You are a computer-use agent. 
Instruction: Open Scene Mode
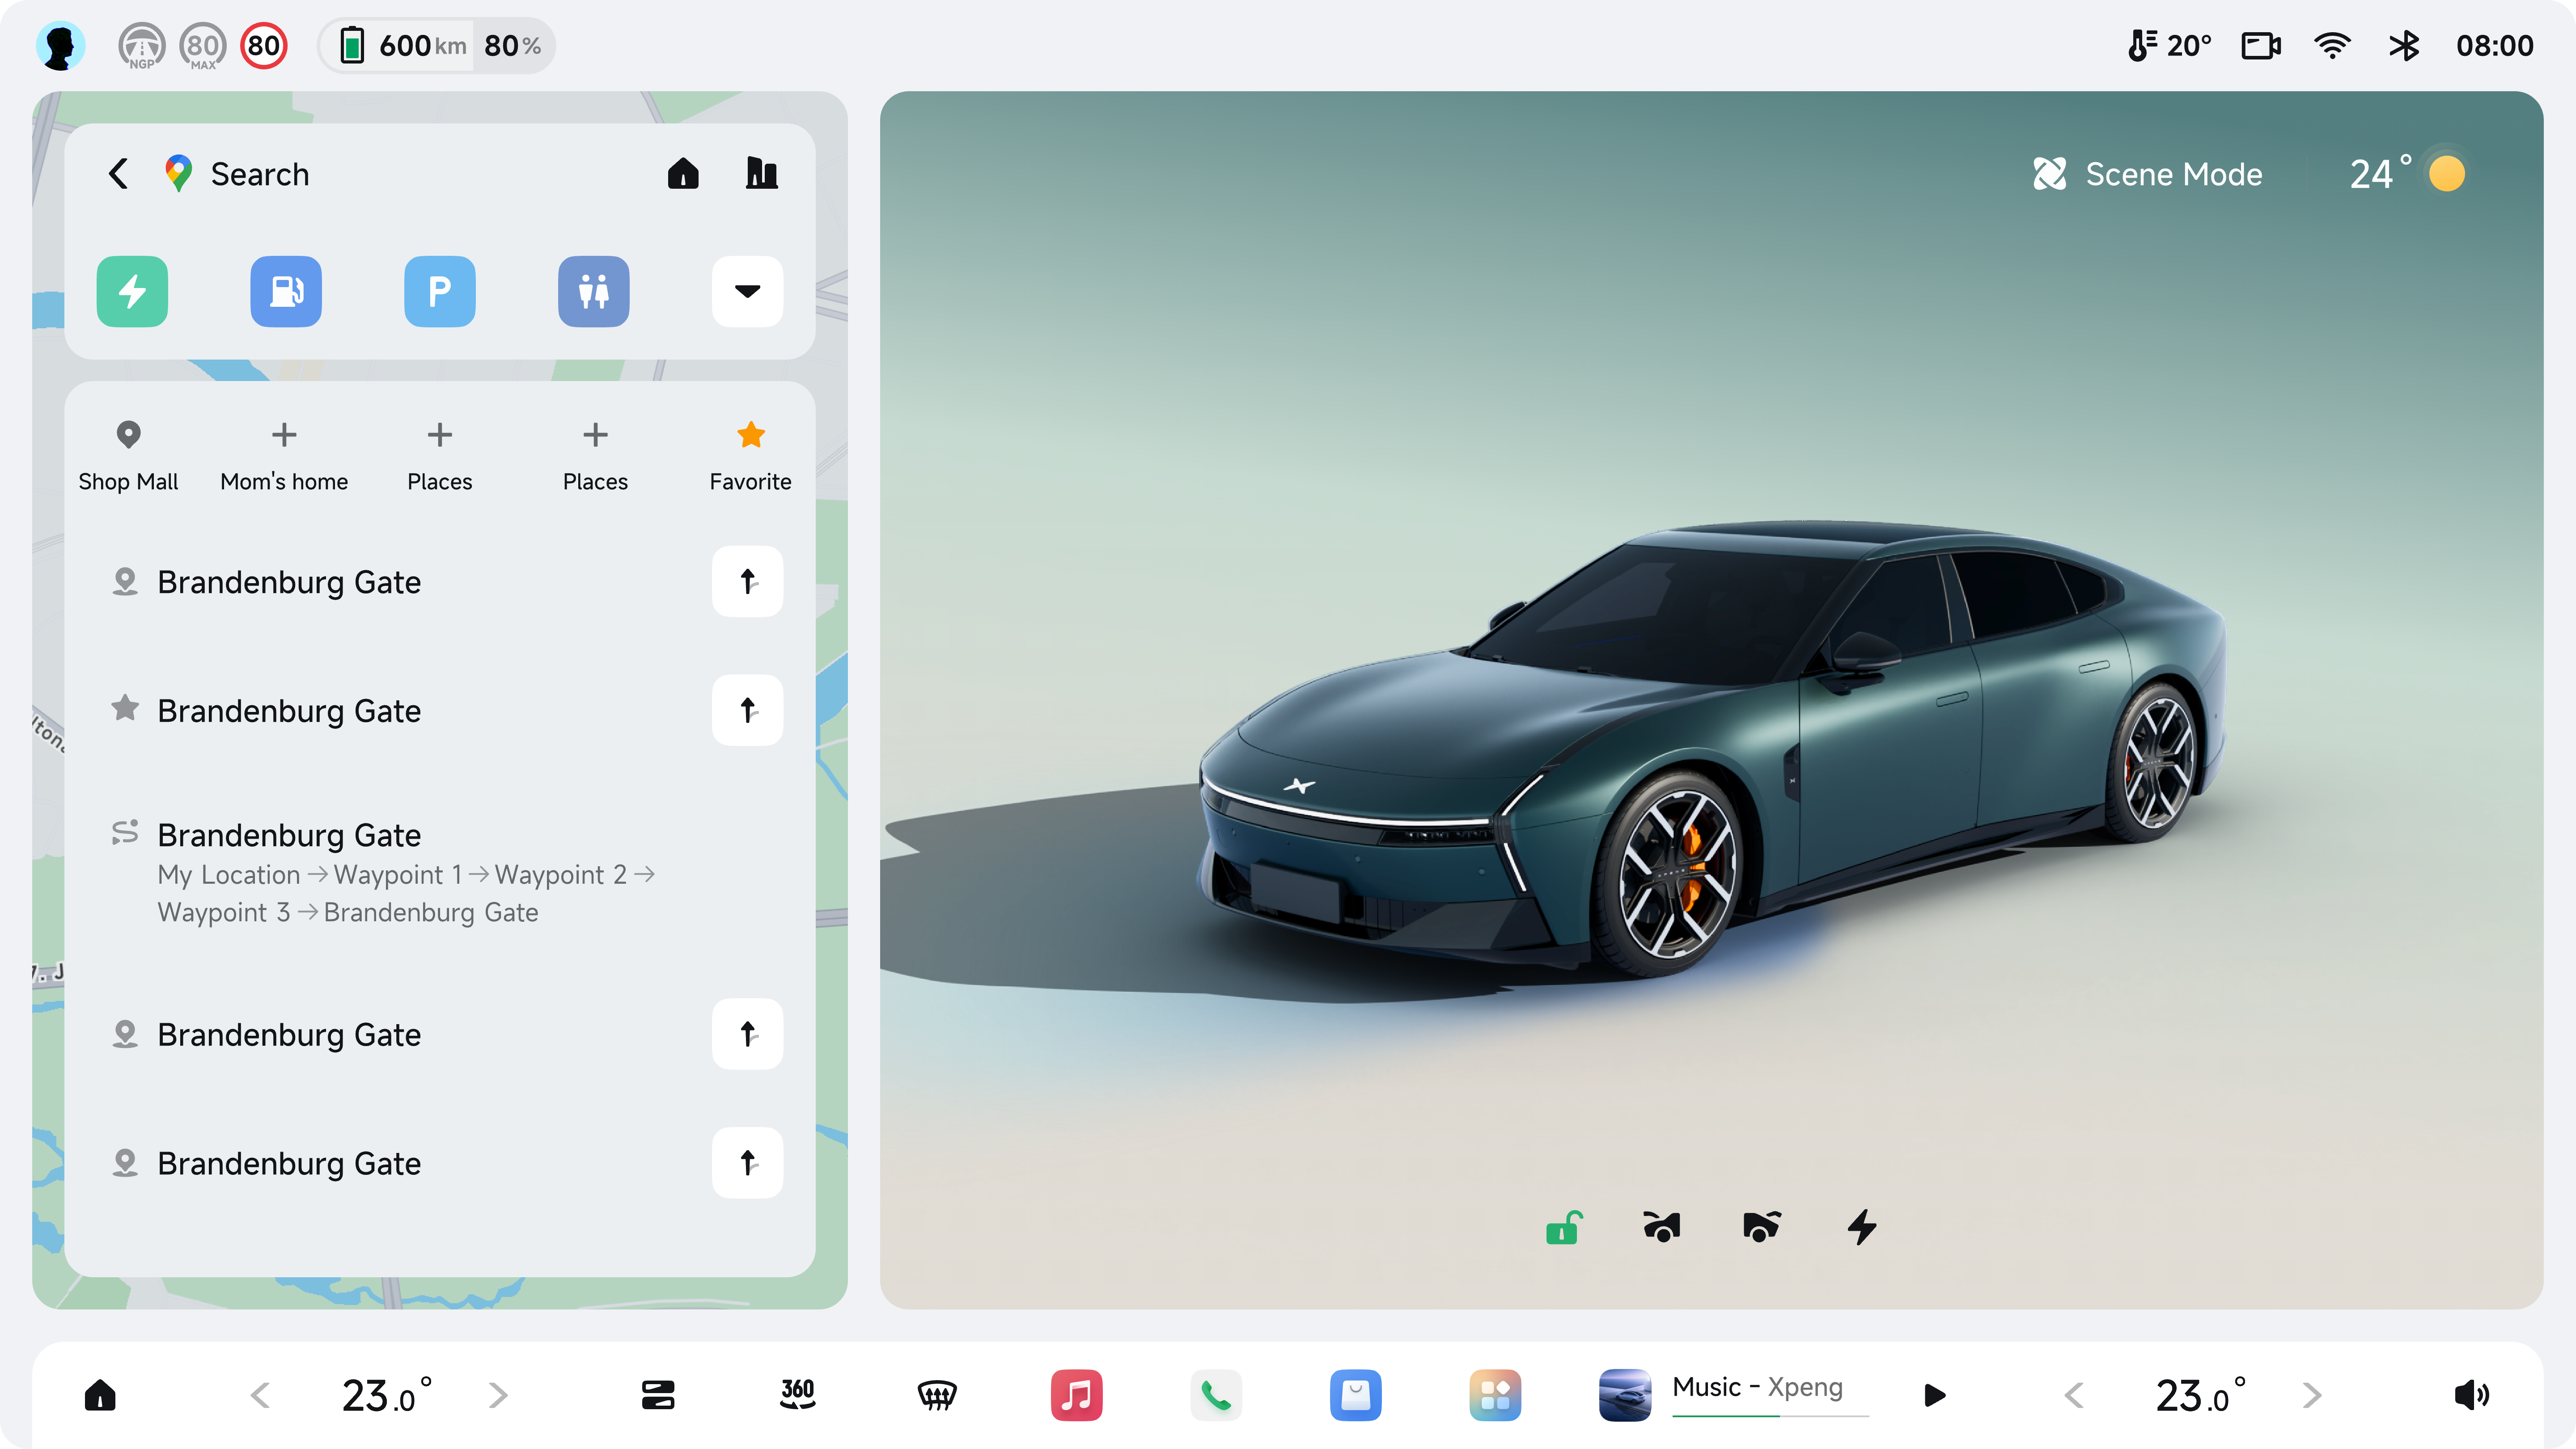click(x=2147, y=174)
